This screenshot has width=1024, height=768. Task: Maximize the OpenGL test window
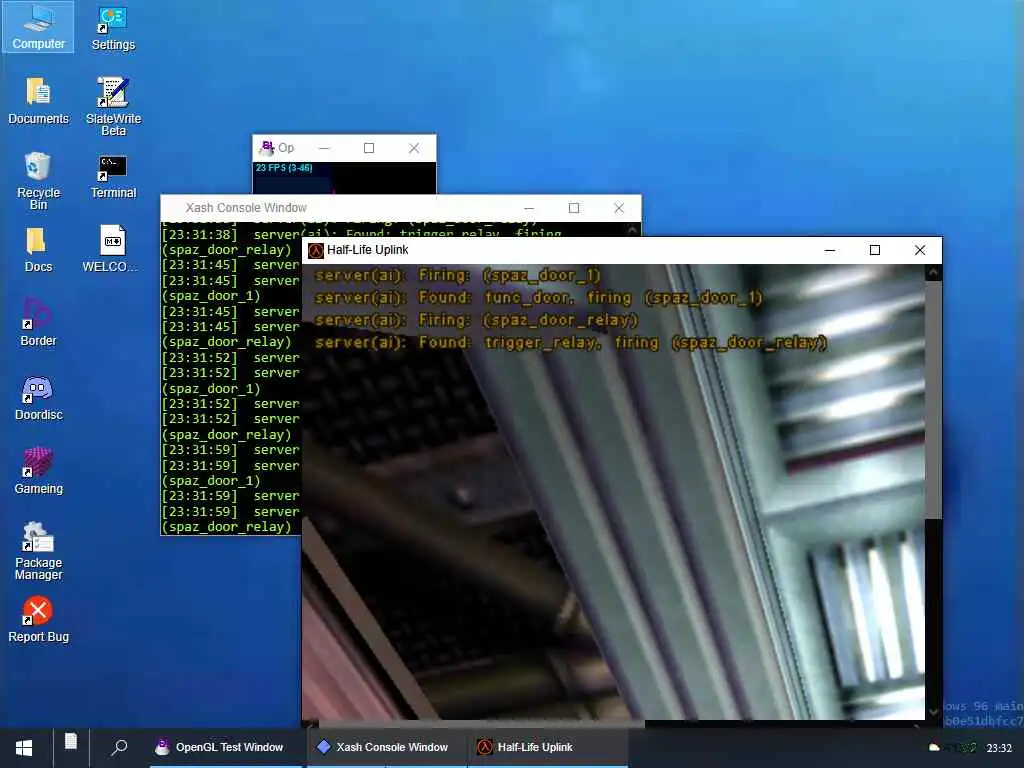tap(369, 148)
